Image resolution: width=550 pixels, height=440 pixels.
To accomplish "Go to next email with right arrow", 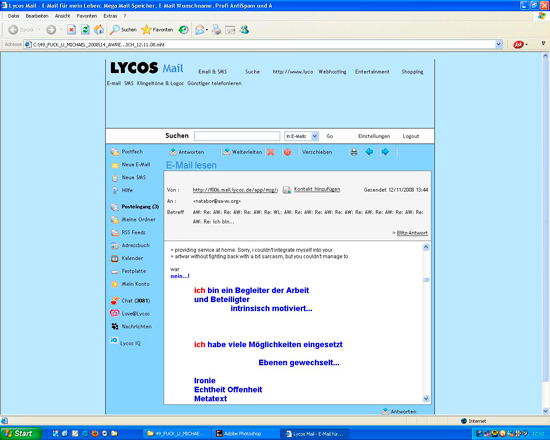I will (x=385, y=152).
